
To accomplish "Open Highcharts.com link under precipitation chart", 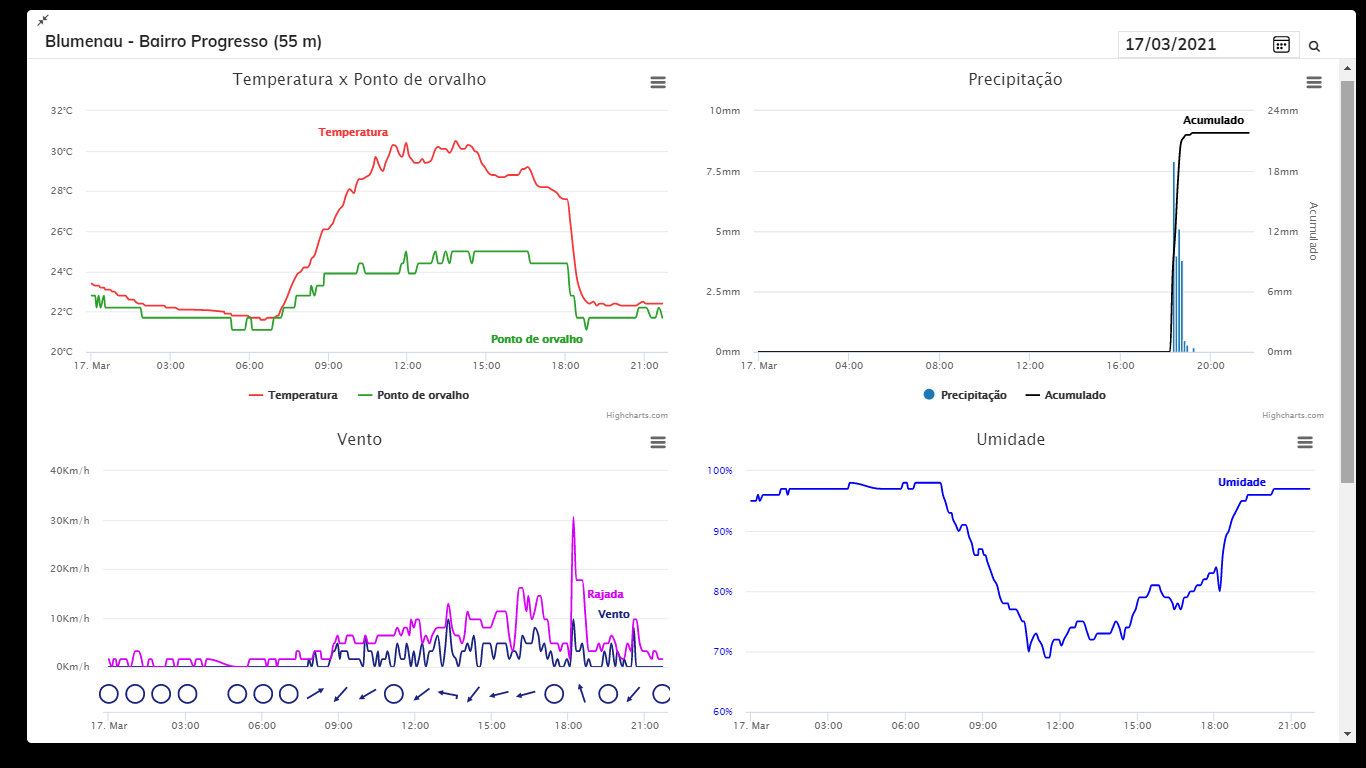I will tap(1293, 415).
